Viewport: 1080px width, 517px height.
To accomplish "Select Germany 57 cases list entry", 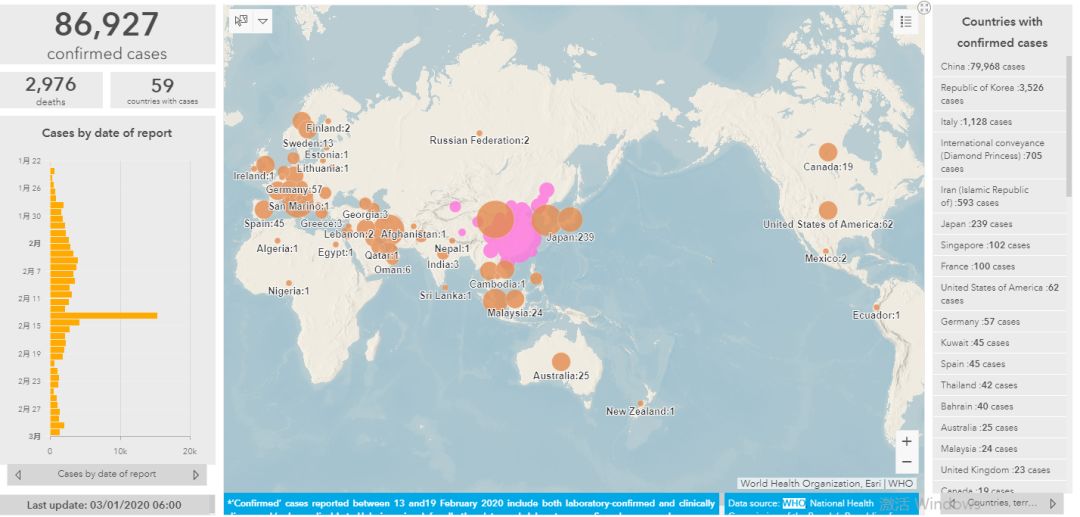I will coord(999,321).
